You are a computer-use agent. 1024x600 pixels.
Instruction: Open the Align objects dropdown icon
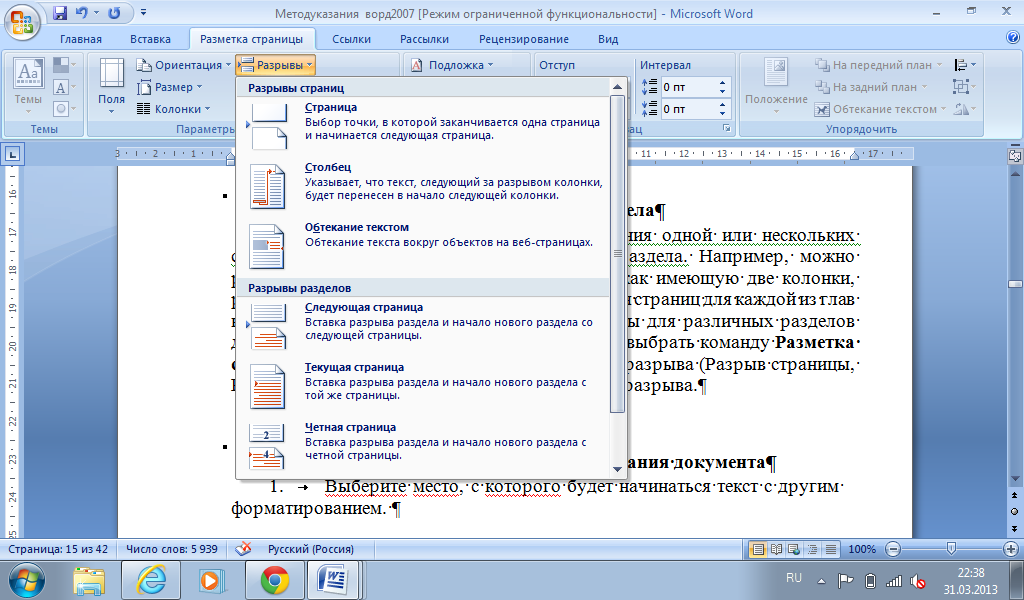click(965, 65)
